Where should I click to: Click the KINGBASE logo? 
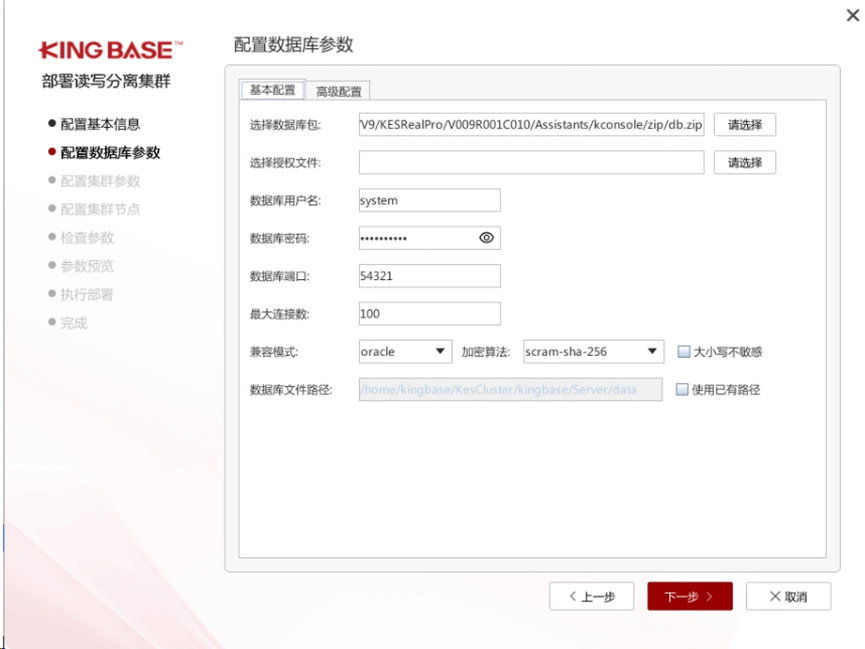click(x=110, y=50)
